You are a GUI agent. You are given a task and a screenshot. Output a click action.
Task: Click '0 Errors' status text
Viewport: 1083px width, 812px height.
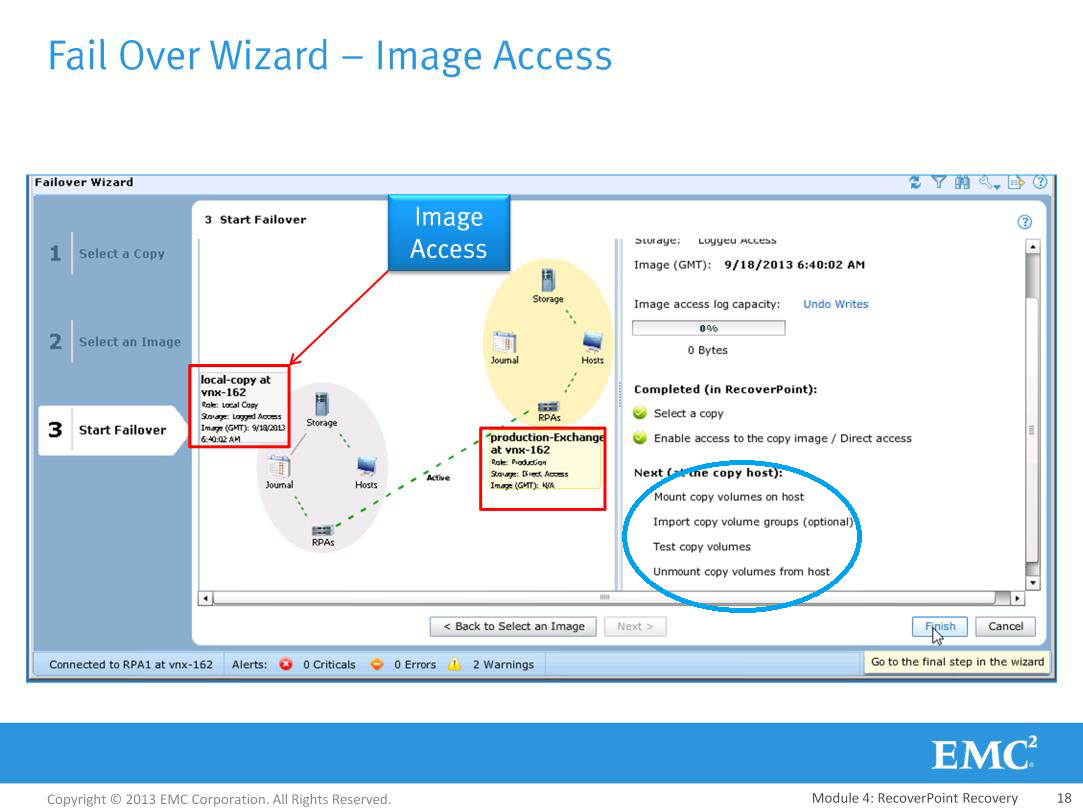tap(415, 664)
